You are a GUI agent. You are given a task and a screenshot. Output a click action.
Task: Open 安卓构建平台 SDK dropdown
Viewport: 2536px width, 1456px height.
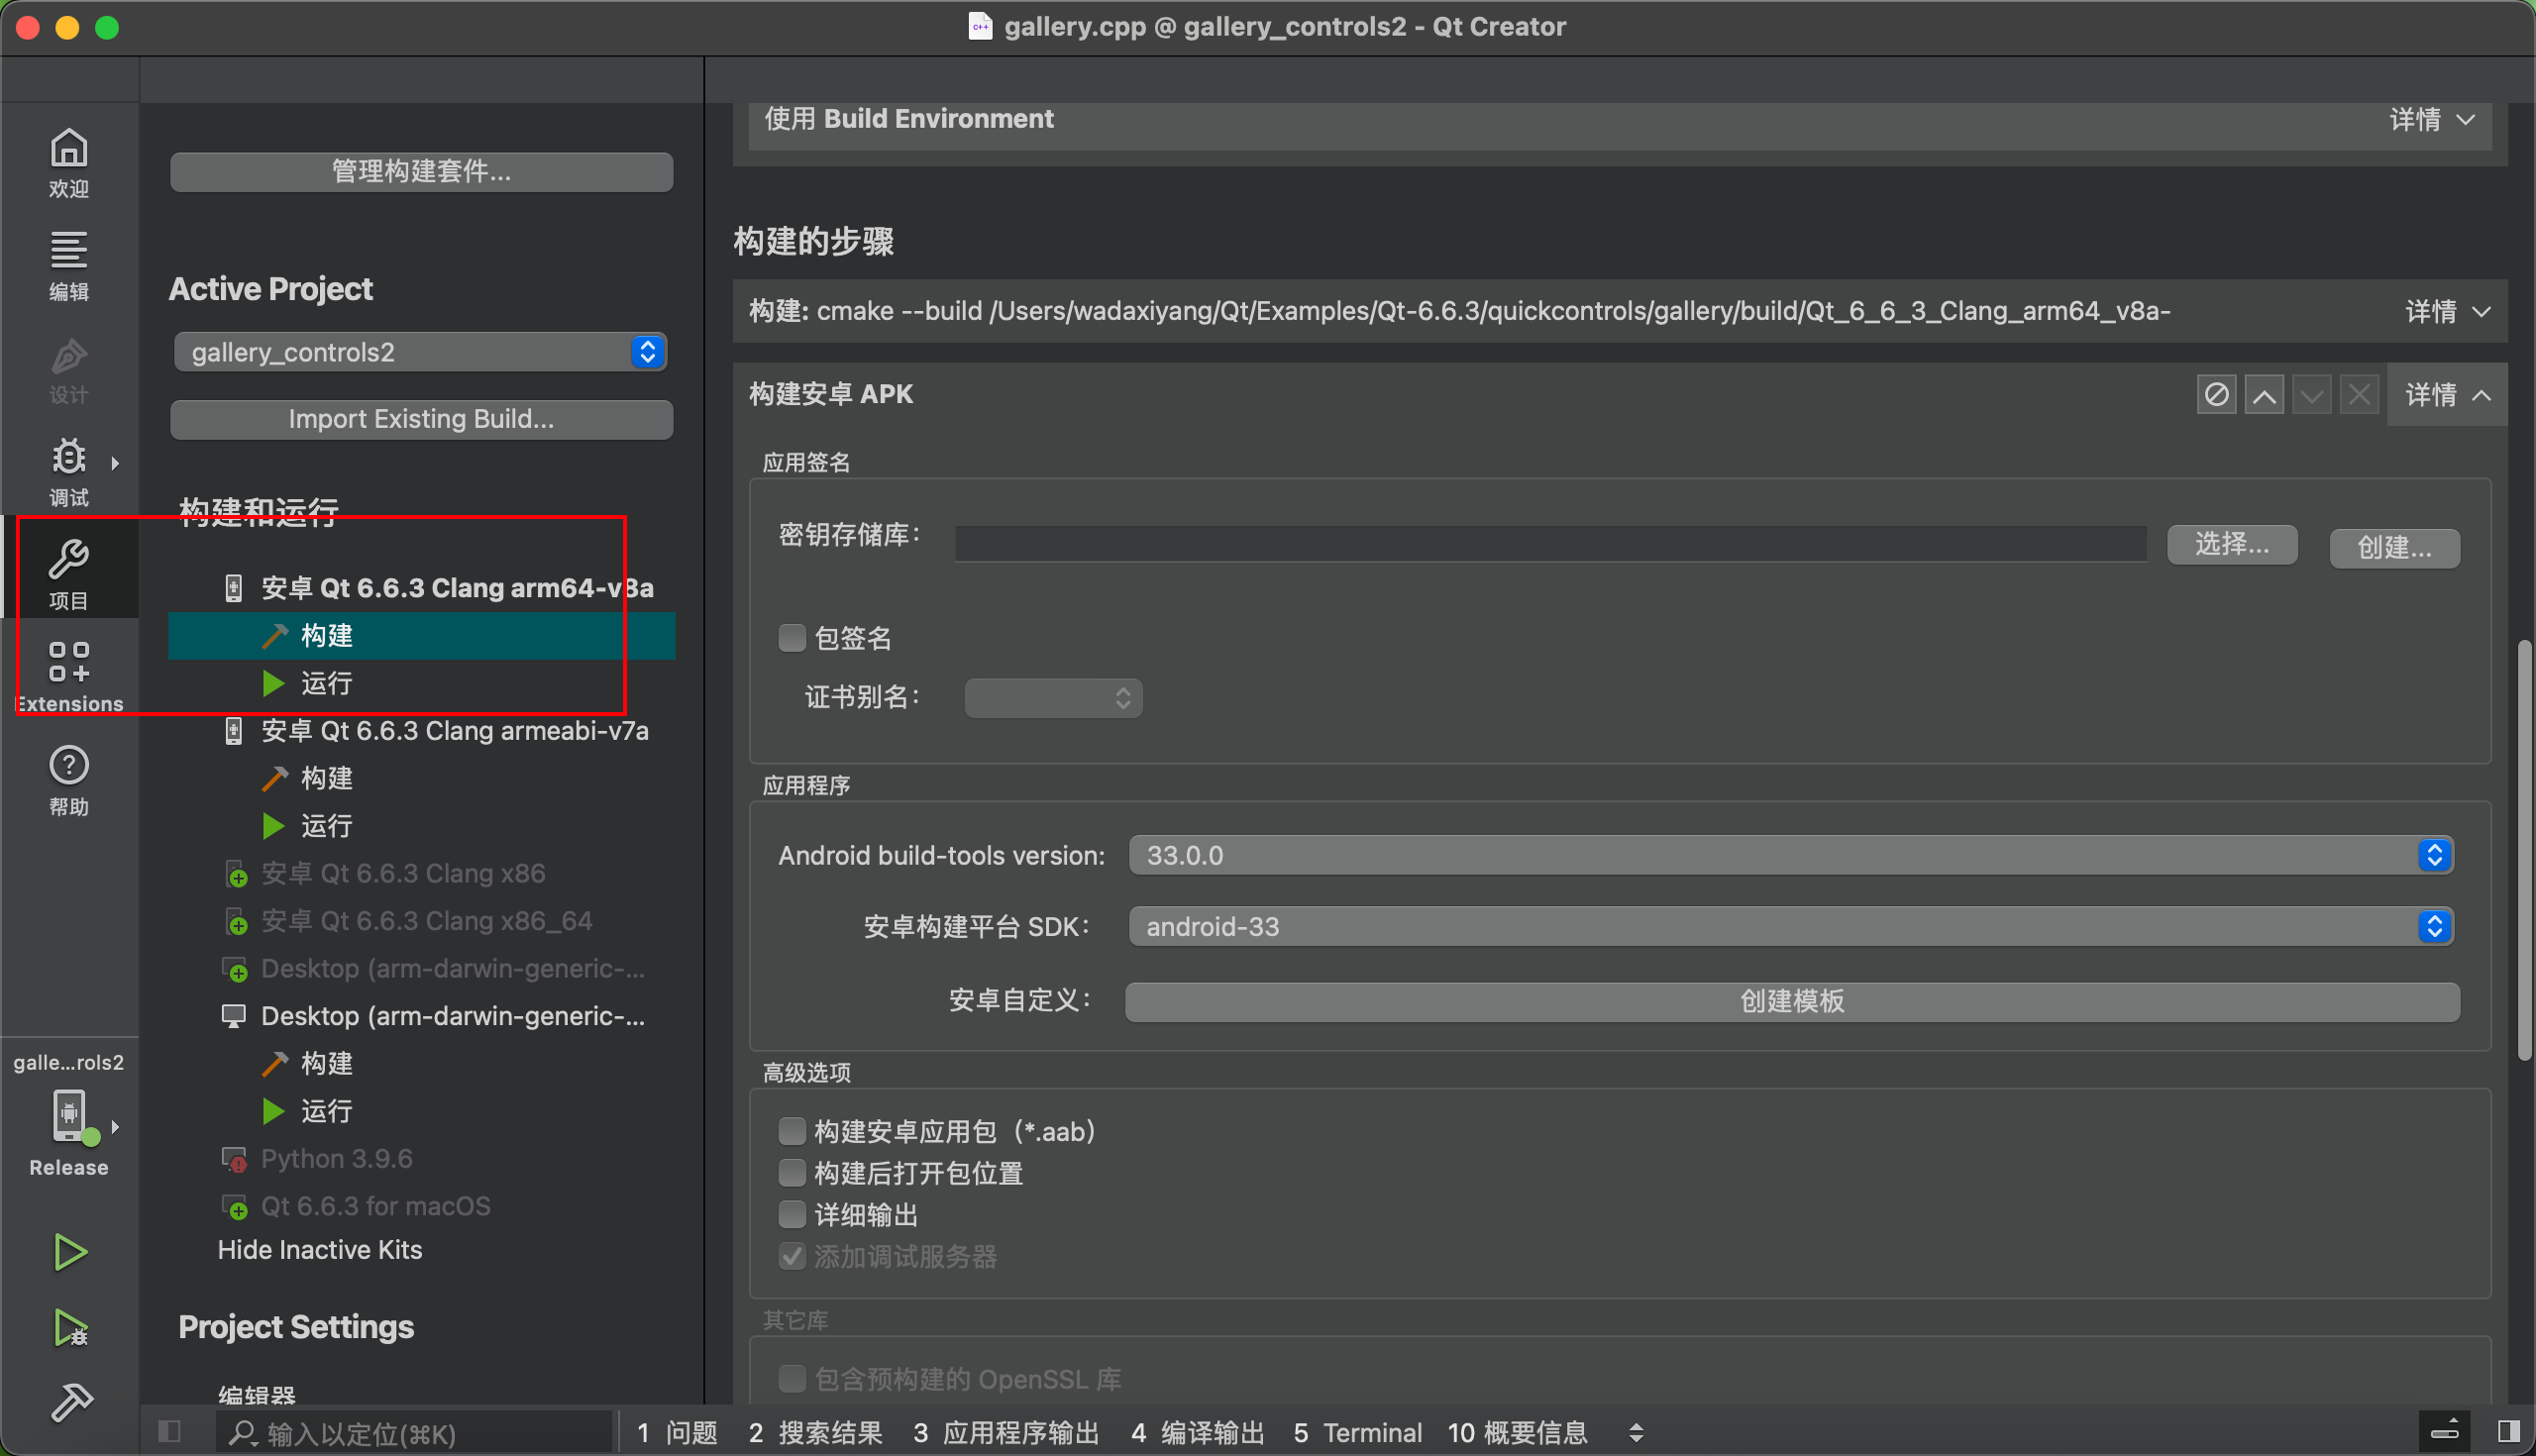click(1790, 926)
